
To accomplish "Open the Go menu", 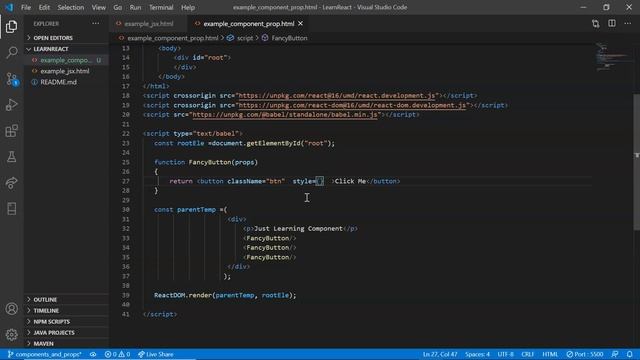I will [118, 7].
